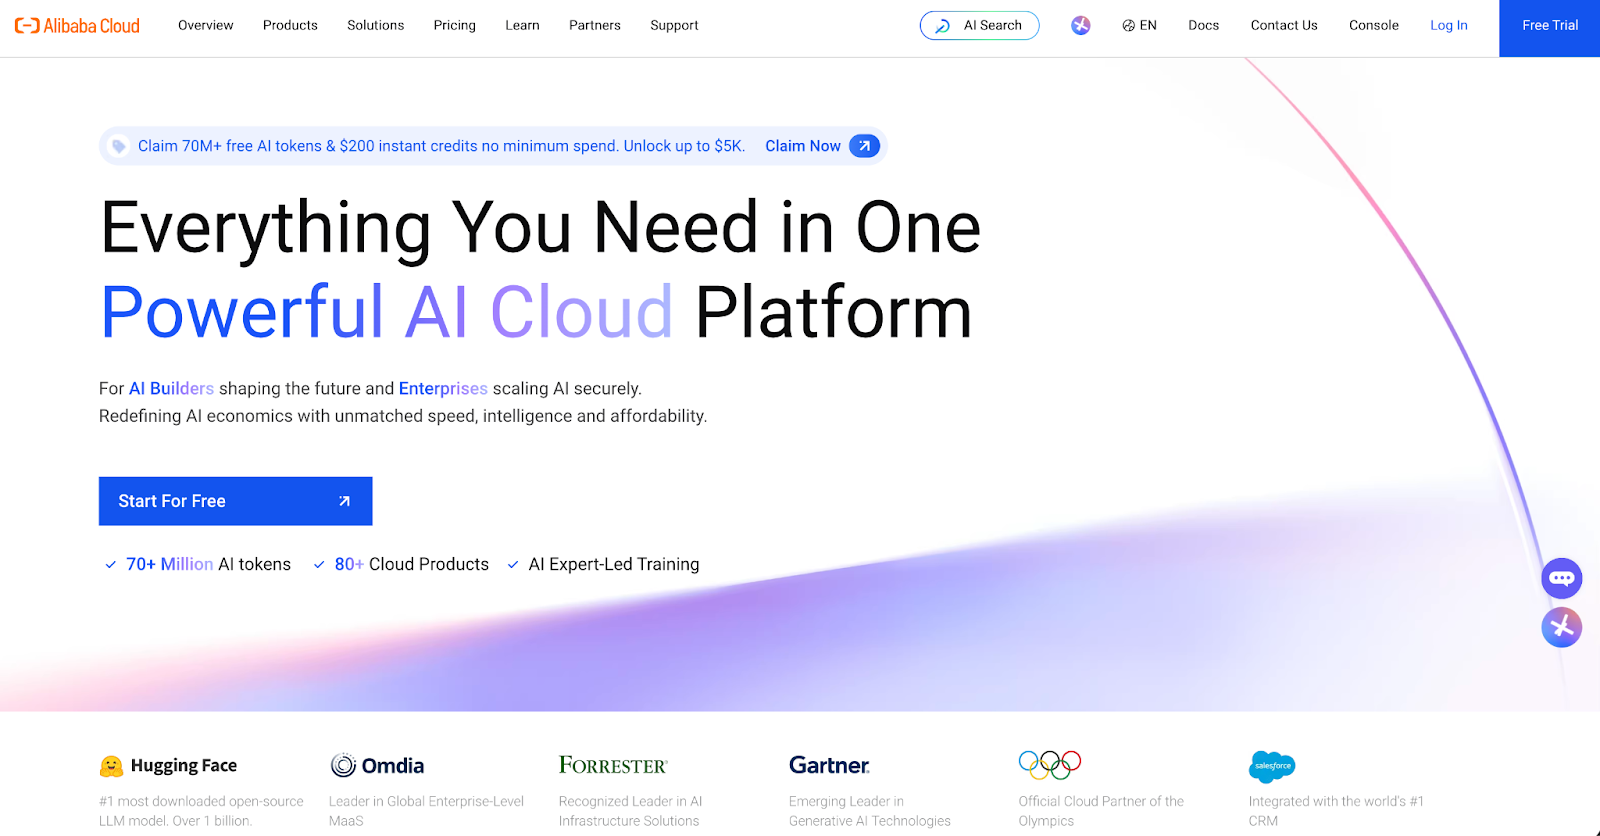The image size is (1600, 836).
Task: Click the Forrester logo
Action: pyautogui.click(x=613, y=766)
